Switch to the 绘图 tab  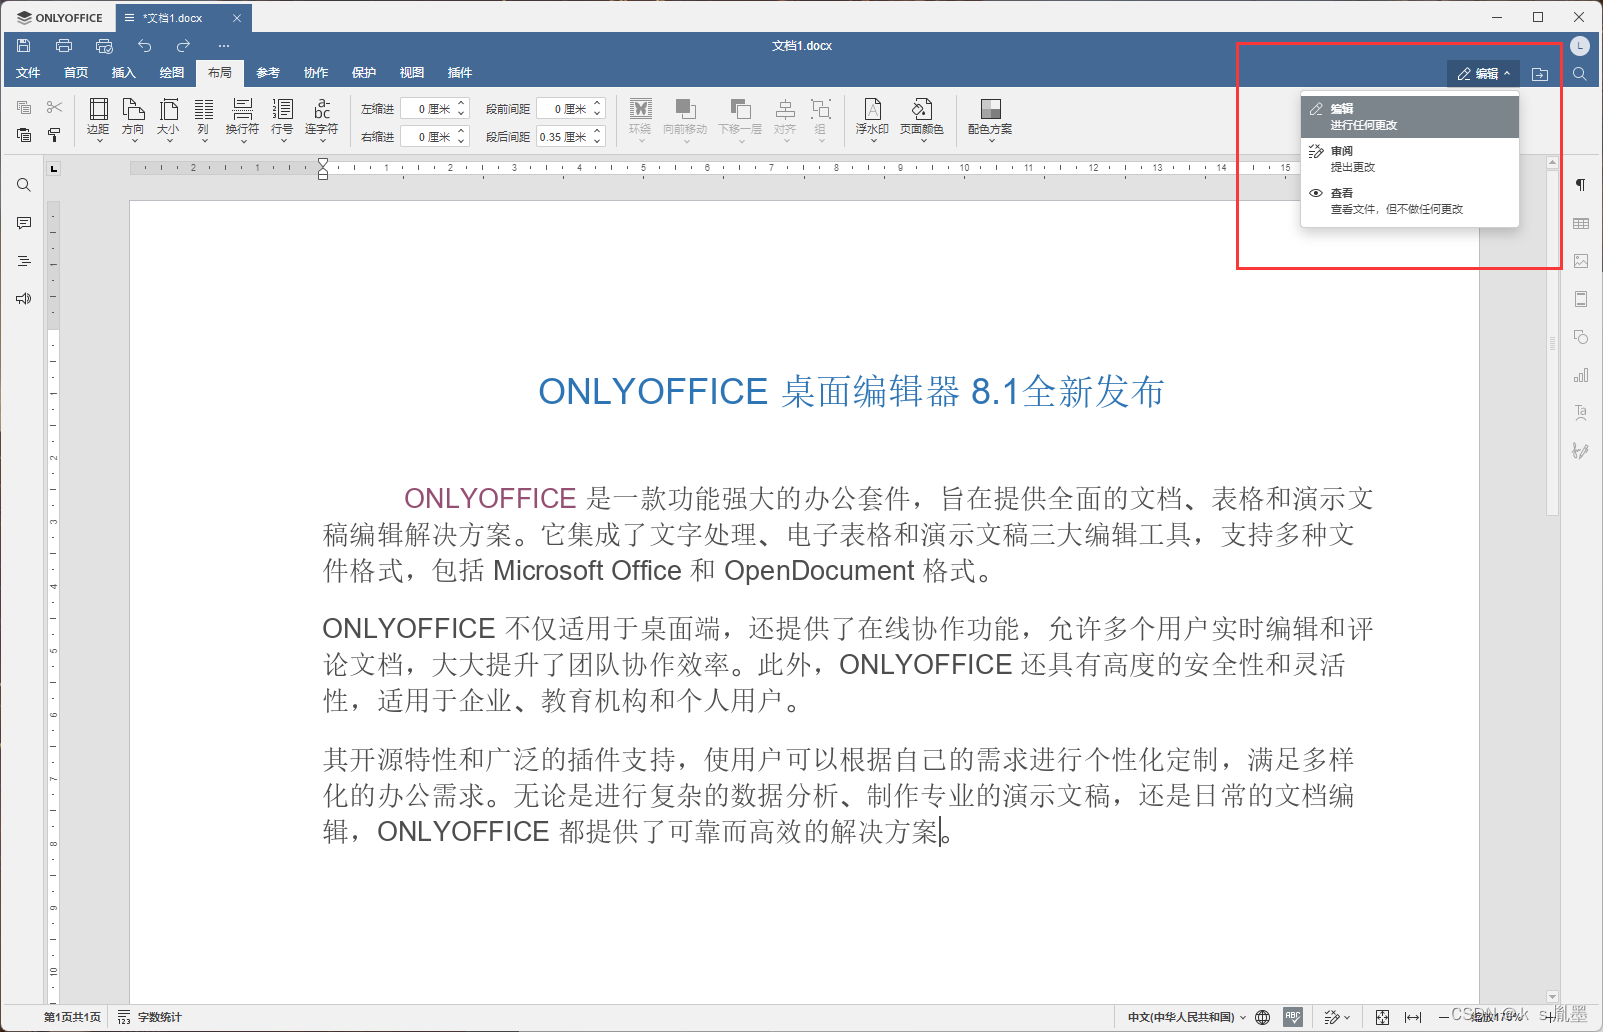(172, 73)
